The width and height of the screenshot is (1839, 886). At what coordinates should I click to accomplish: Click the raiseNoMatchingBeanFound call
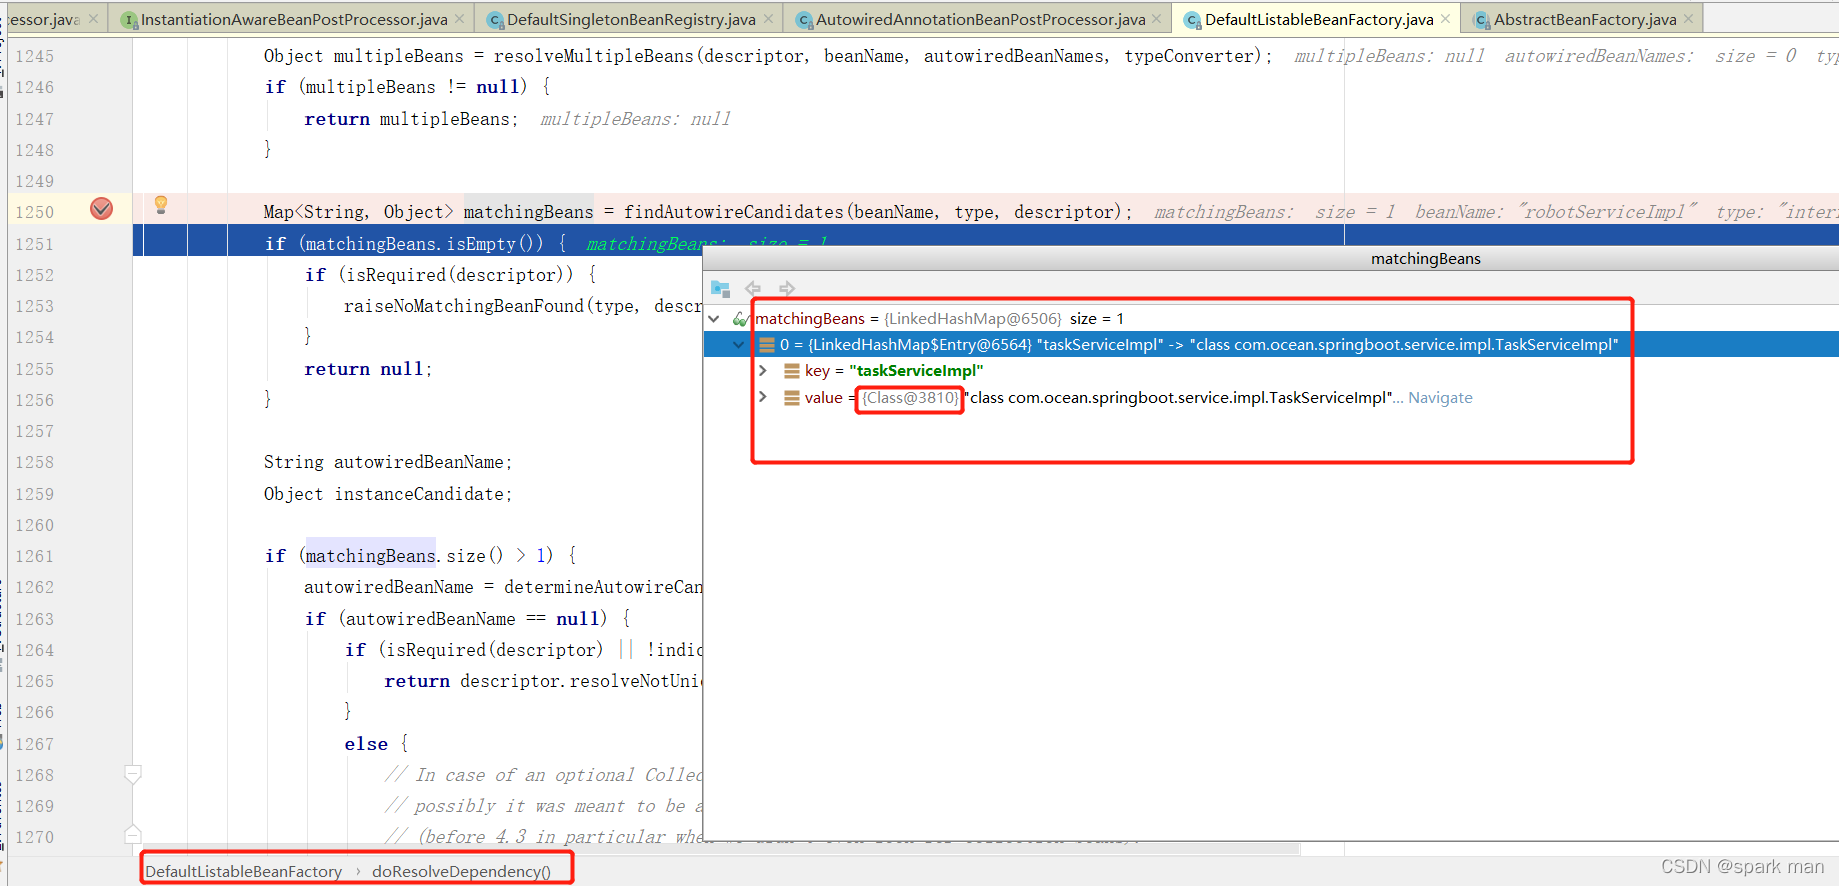click(464, 306)
